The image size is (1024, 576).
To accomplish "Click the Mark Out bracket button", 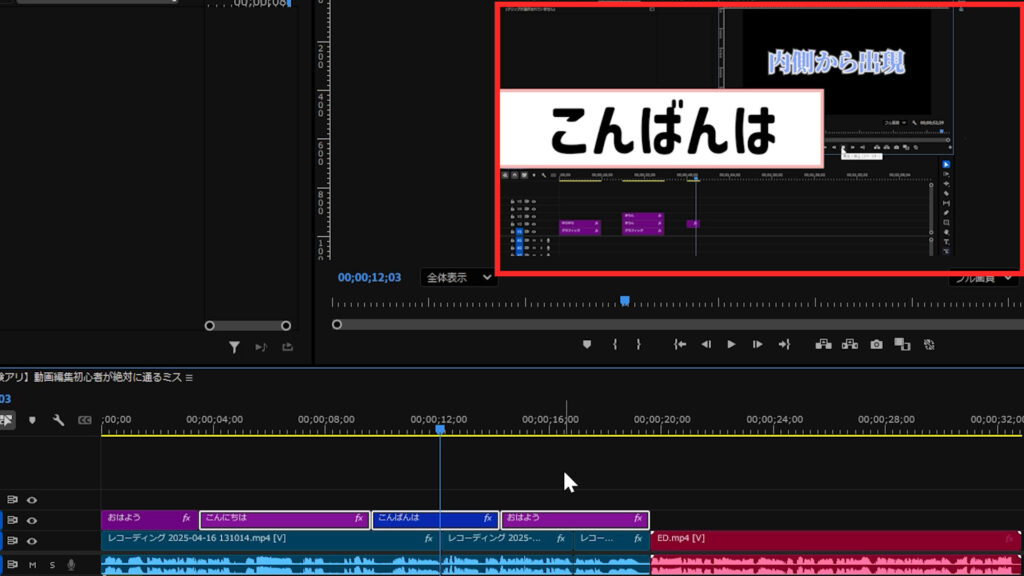I will tap(638, 344).
